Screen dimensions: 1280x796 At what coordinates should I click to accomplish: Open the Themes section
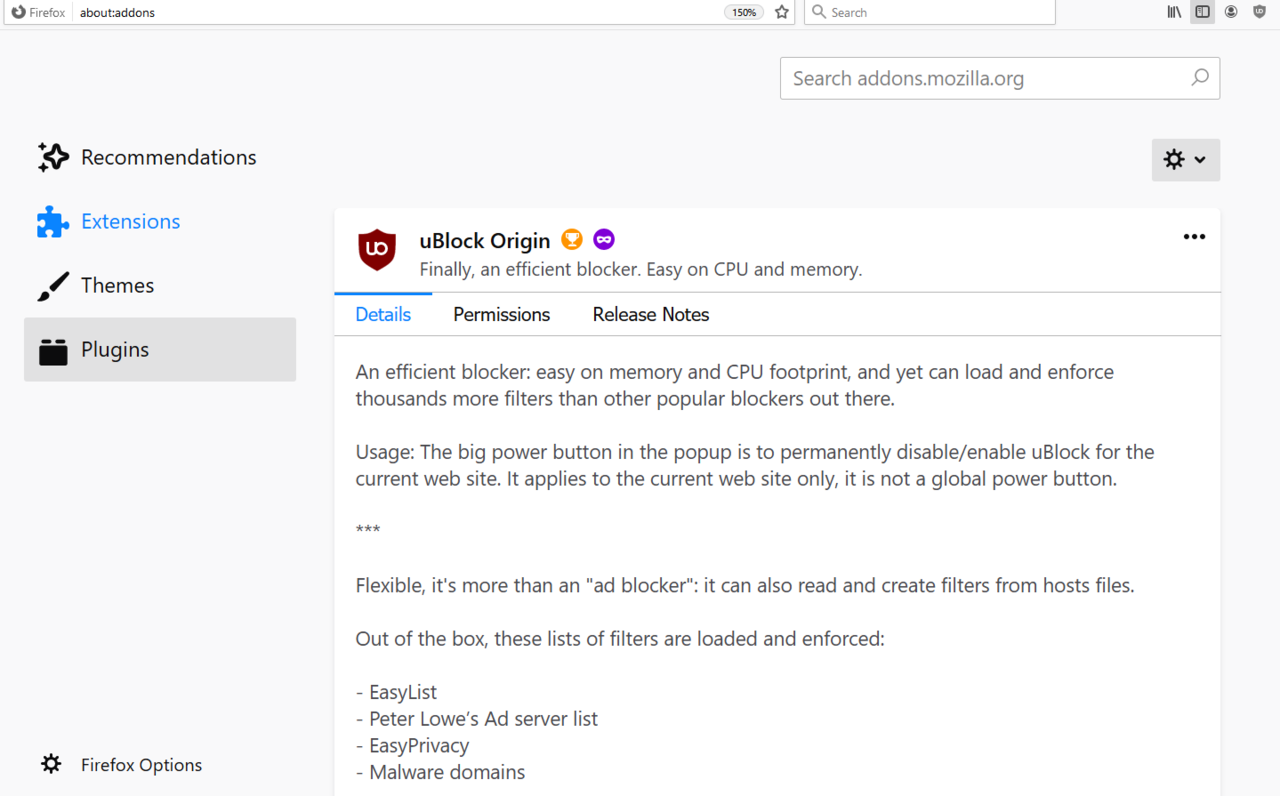click(x=160, y=285)
